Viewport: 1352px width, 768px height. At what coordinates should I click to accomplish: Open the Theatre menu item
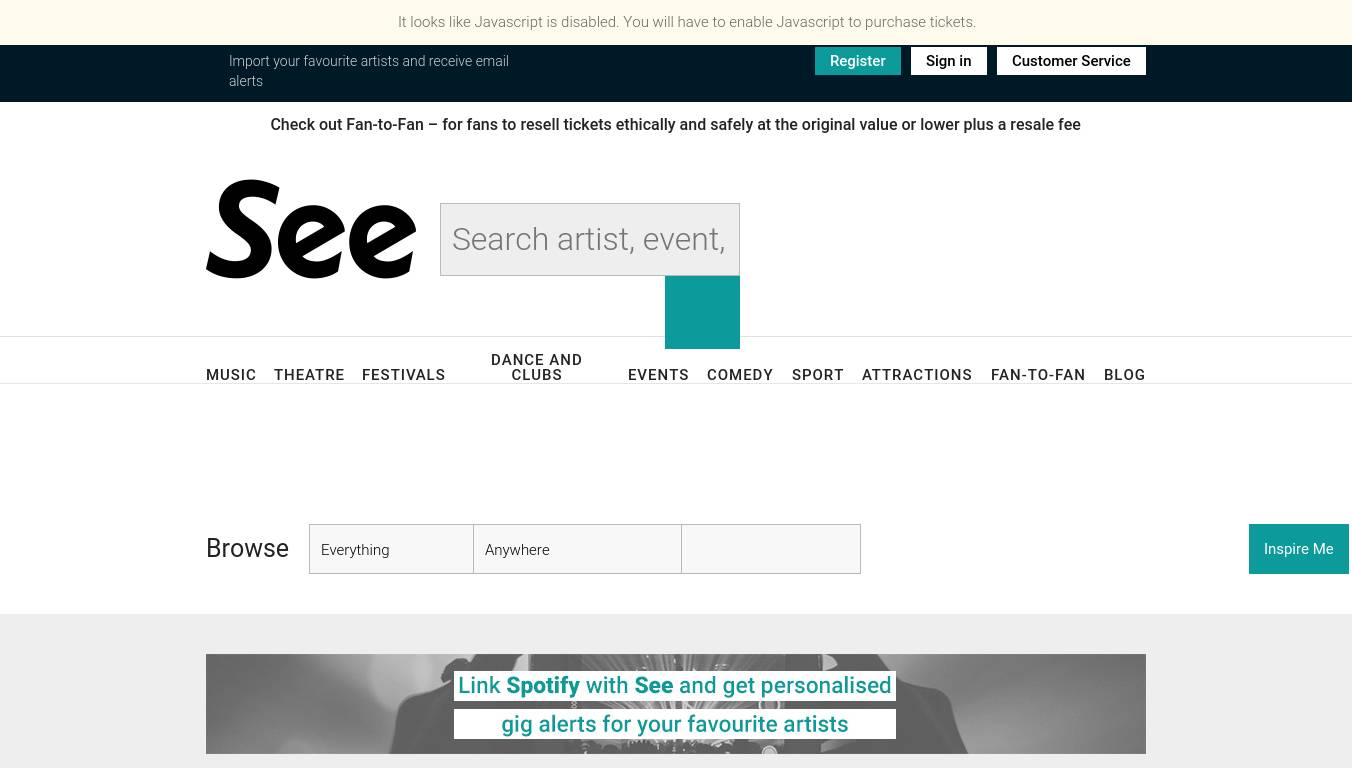click(309, 375)
